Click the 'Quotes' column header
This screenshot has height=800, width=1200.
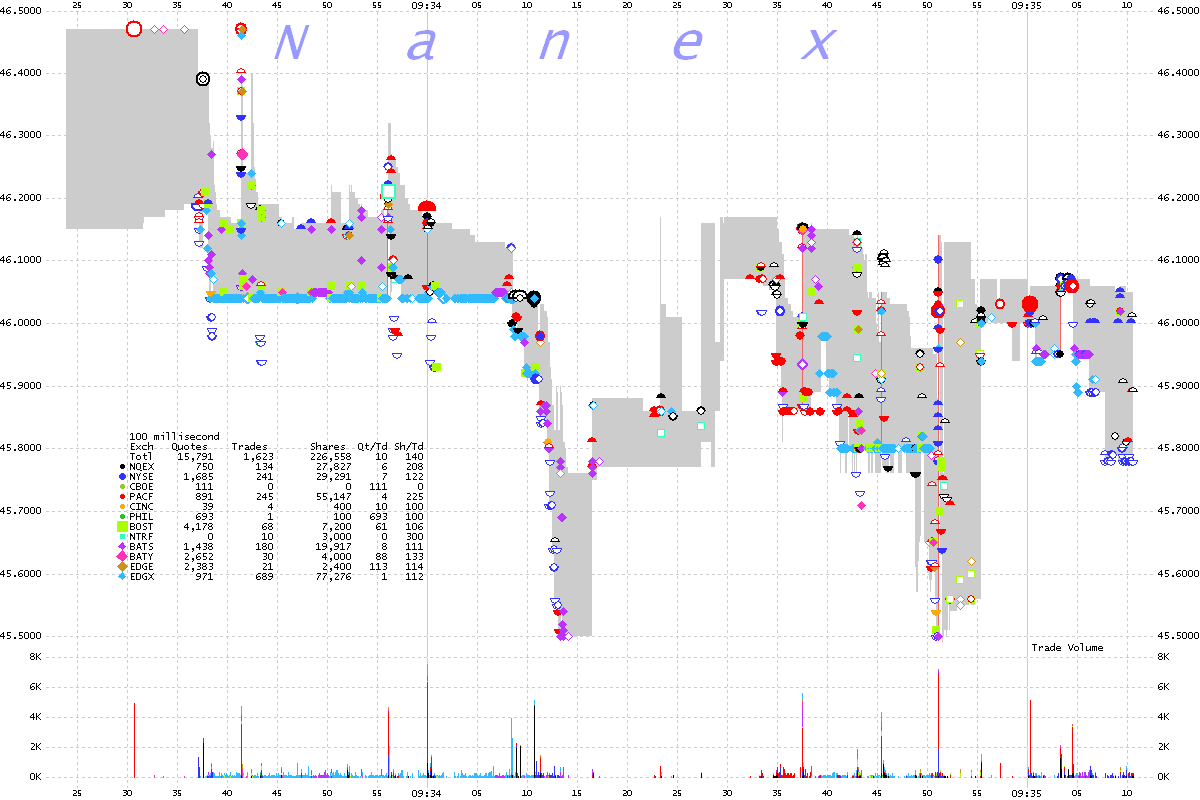pos(190,447)
